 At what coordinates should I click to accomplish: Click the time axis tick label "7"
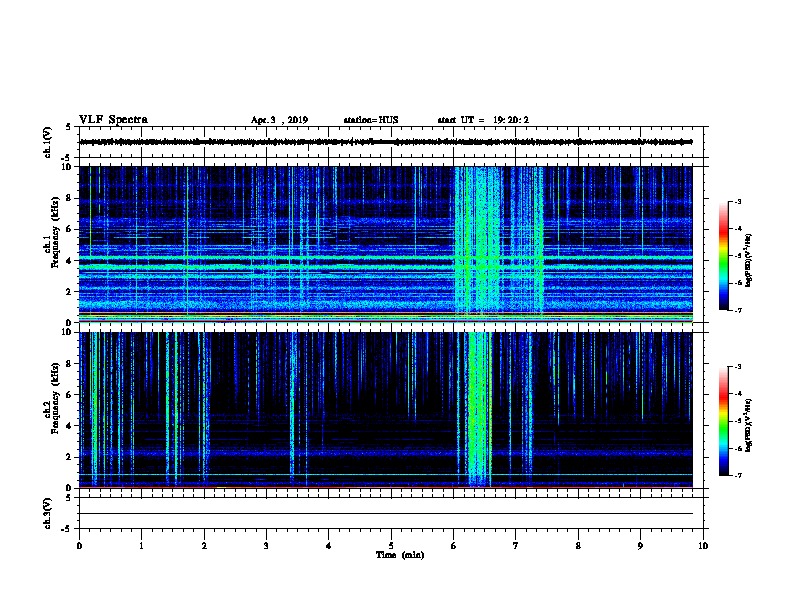pyautogui.click(x=516, y=546)
